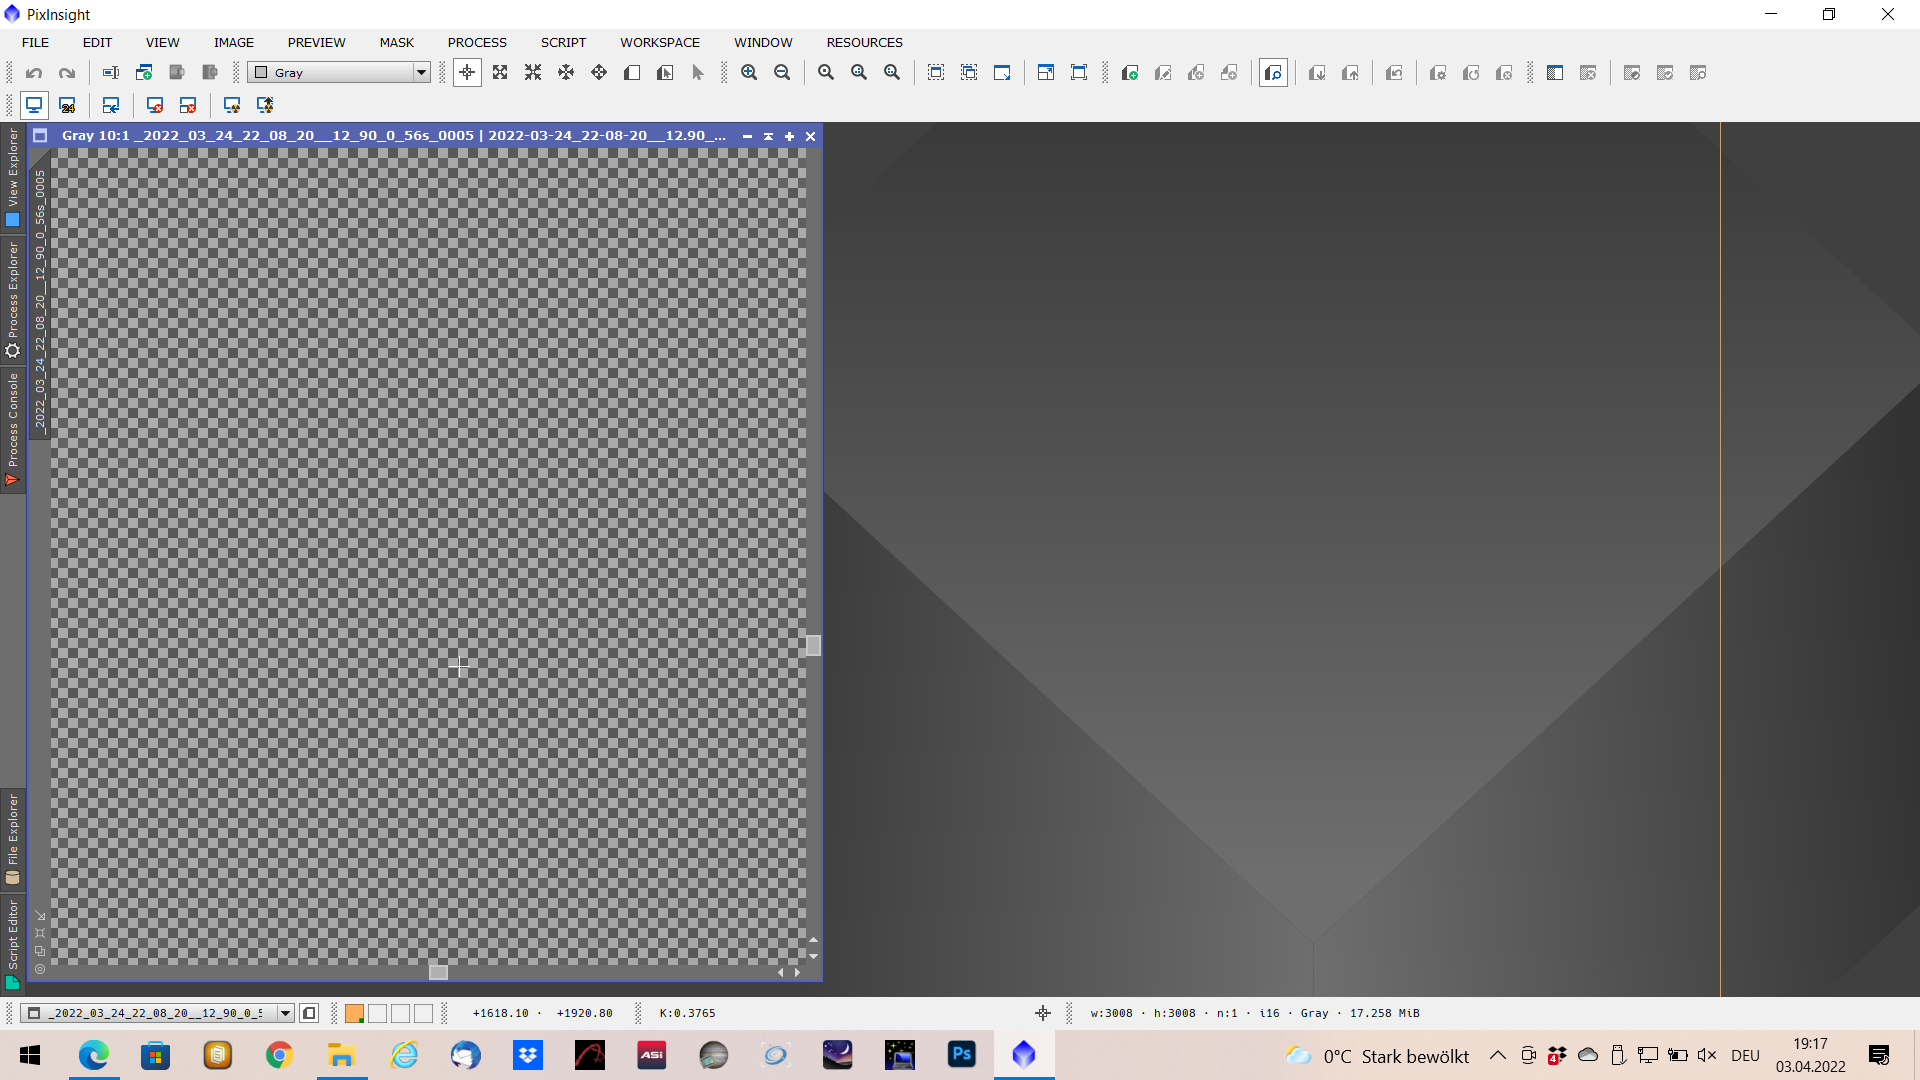Open the view selector dropdown in status bar

(158, 1013)
